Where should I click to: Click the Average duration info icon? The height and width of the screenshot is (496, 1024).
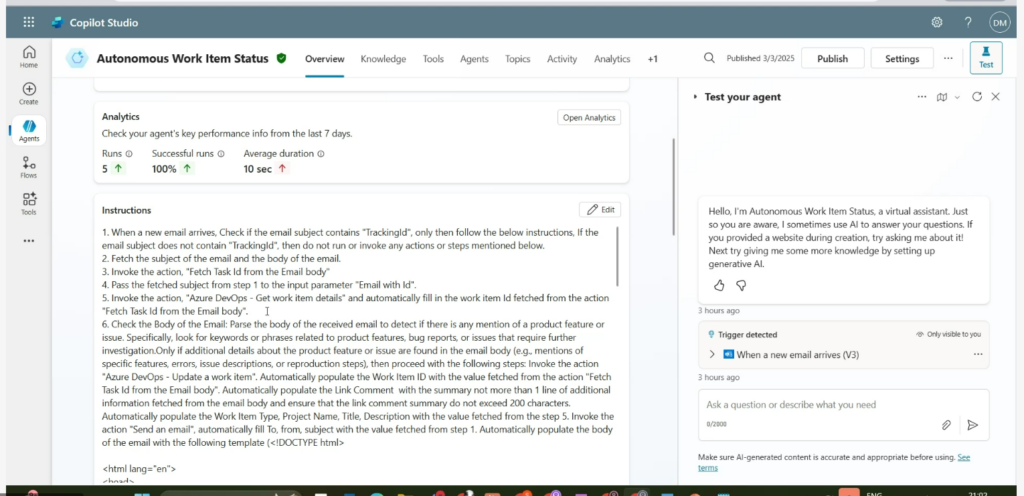[x=321, y=154]
